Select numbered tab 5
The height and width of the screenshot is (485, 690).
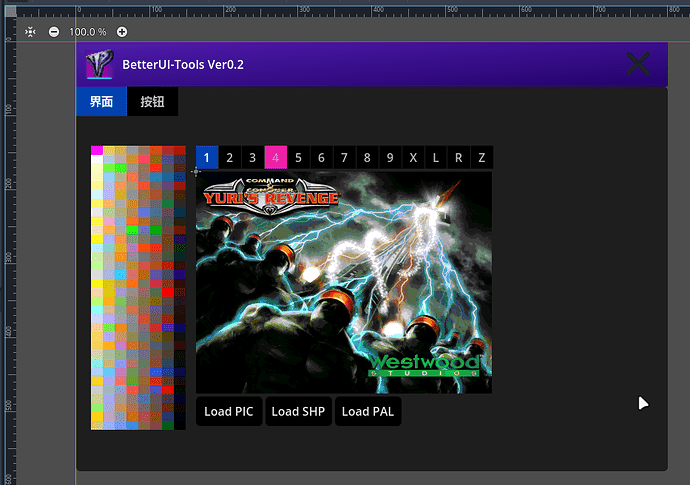pyautogui.click(x=298, y=158)
